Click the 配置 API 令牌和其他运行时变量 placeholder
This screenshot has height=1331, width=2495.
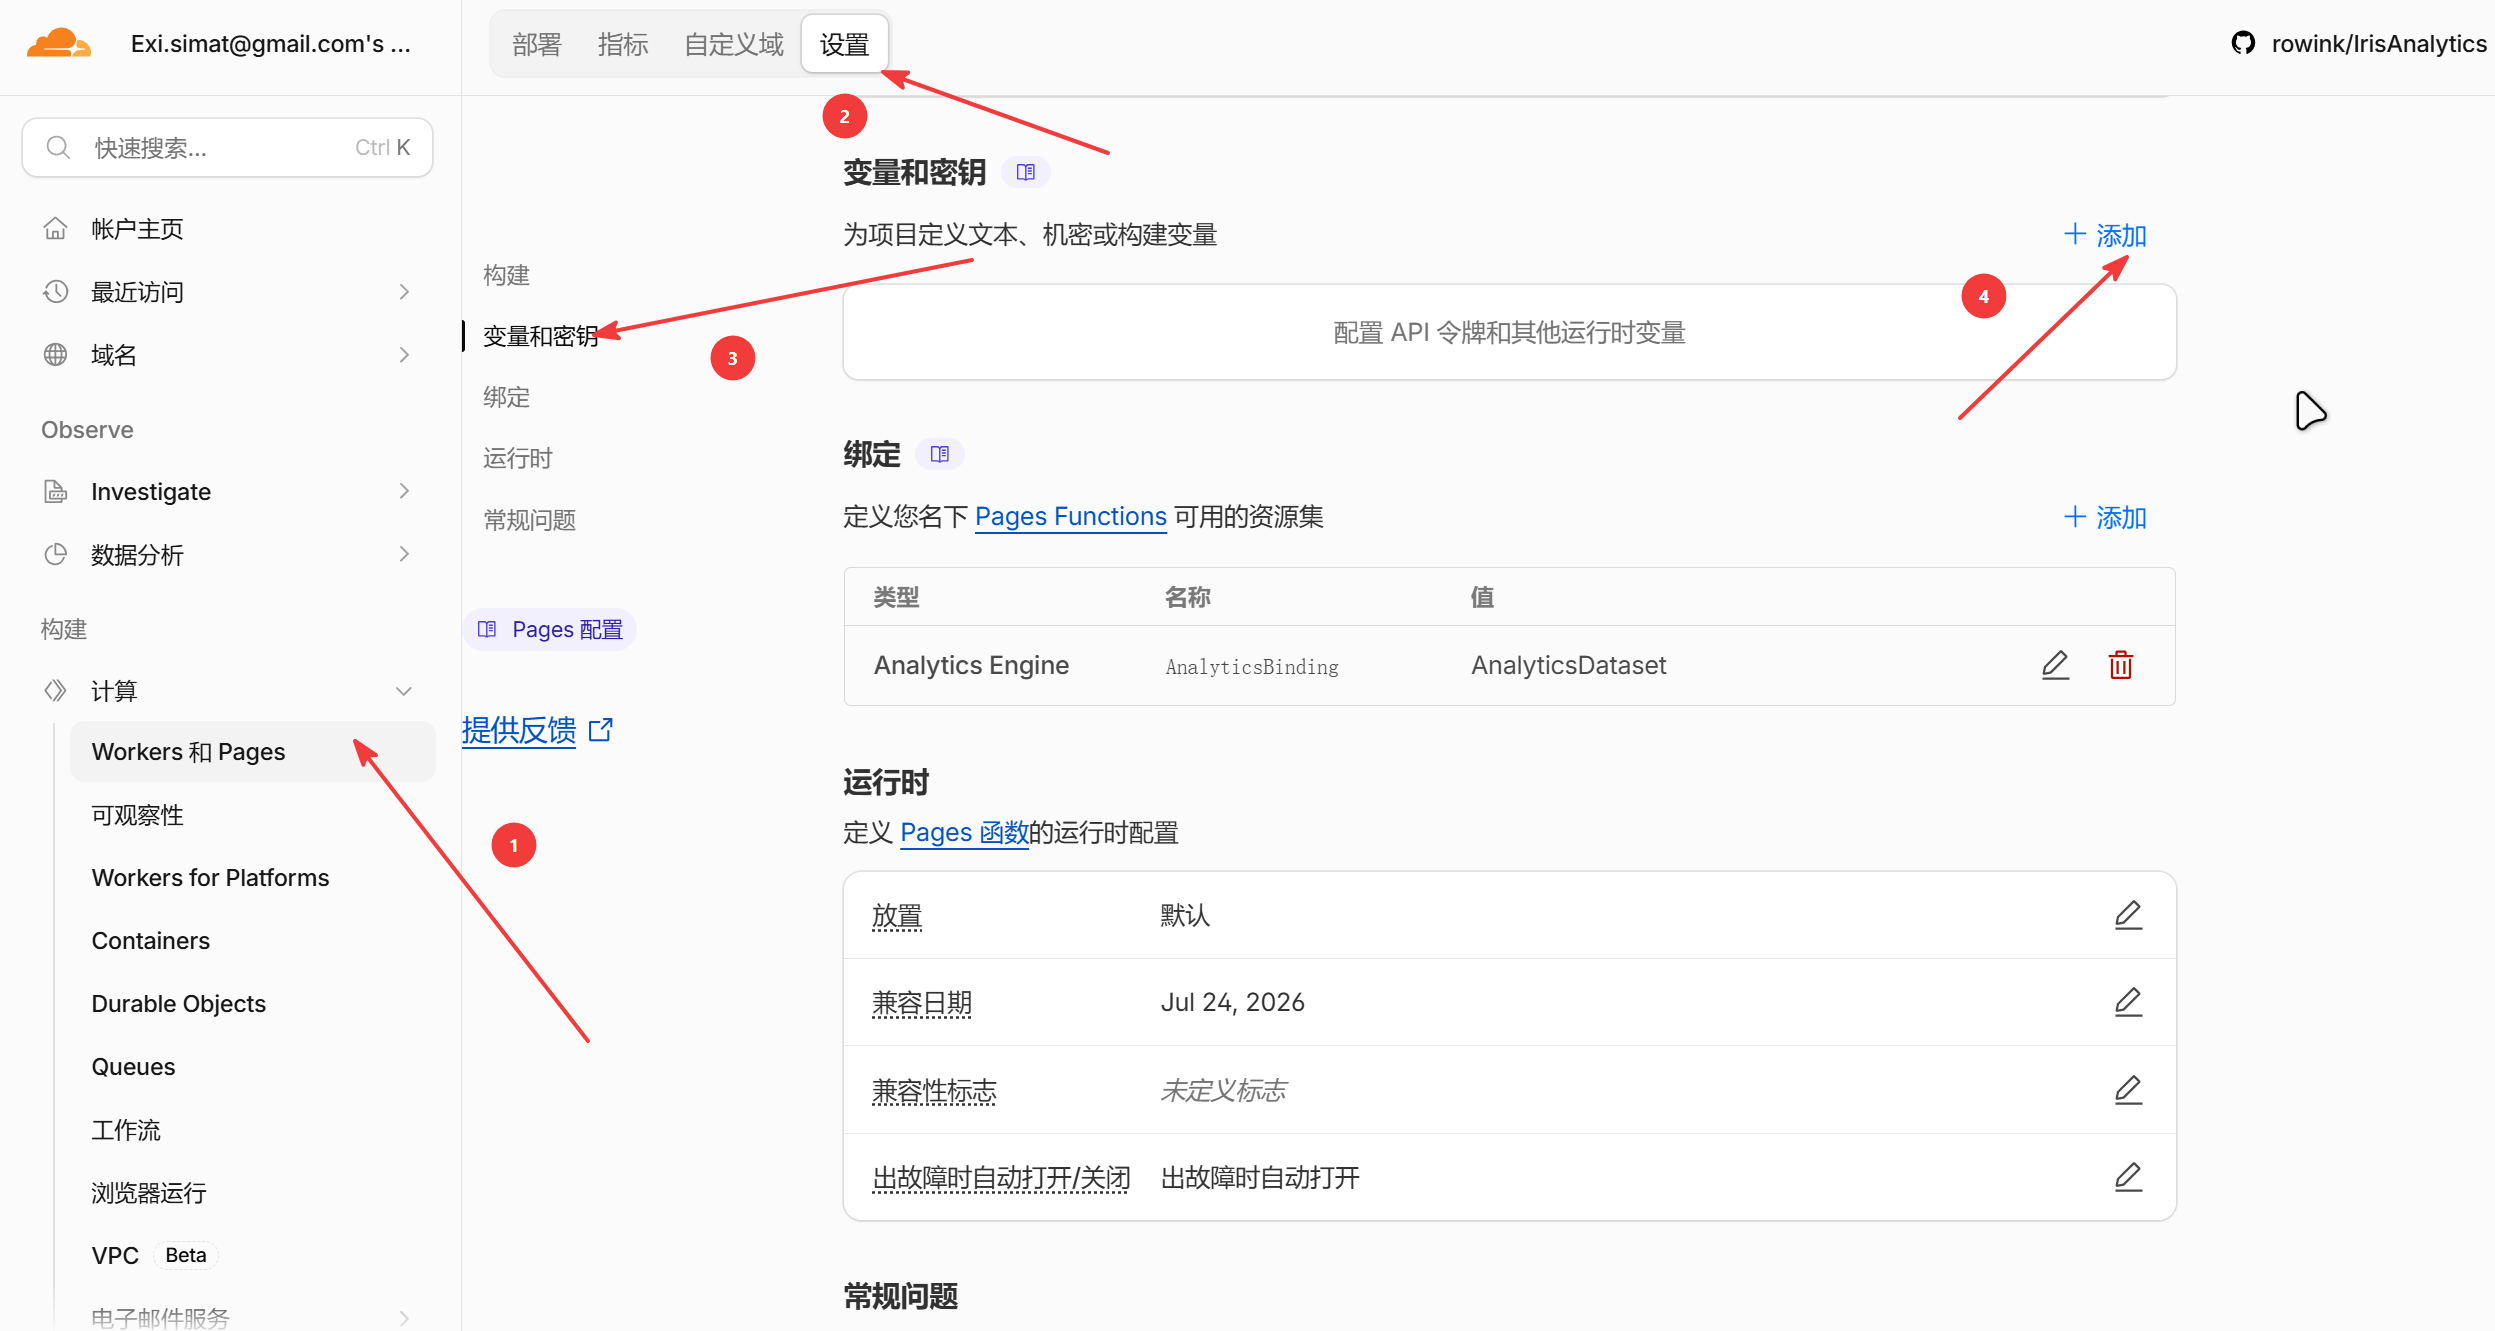coord(1509,332)
